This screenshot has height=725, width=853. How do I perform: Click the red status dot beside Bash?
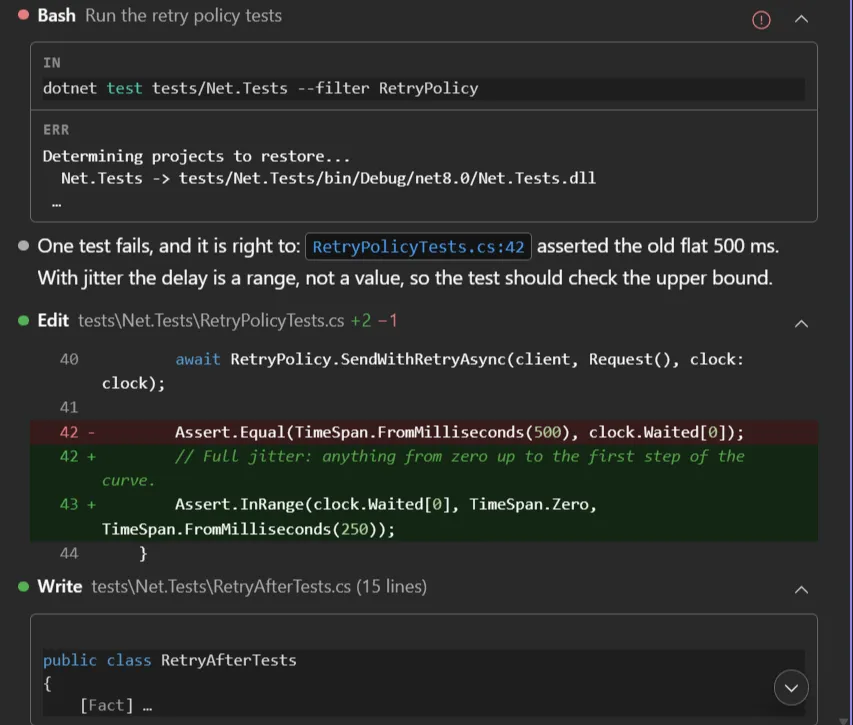23,15
